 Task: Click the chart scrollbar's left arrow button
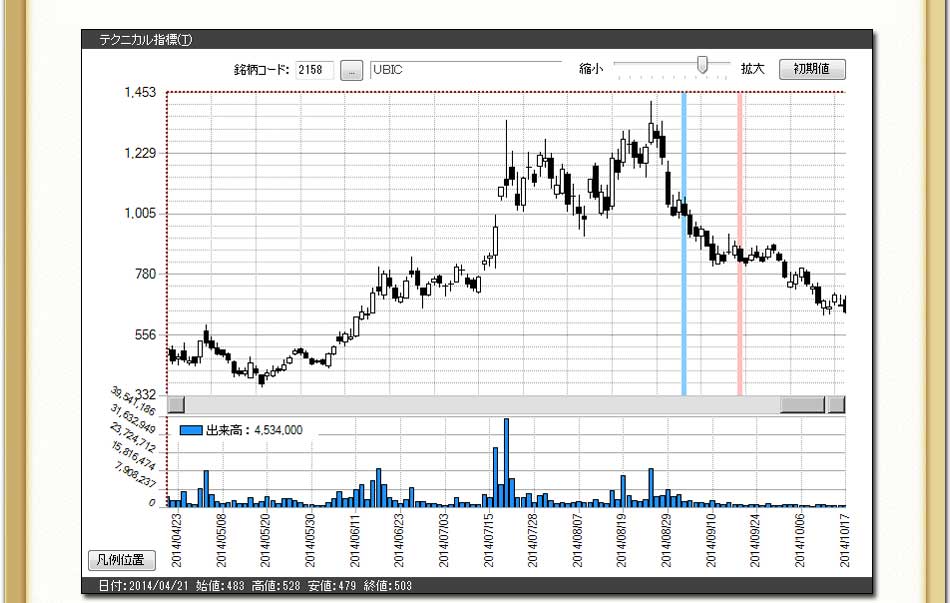tap(176, 405)
